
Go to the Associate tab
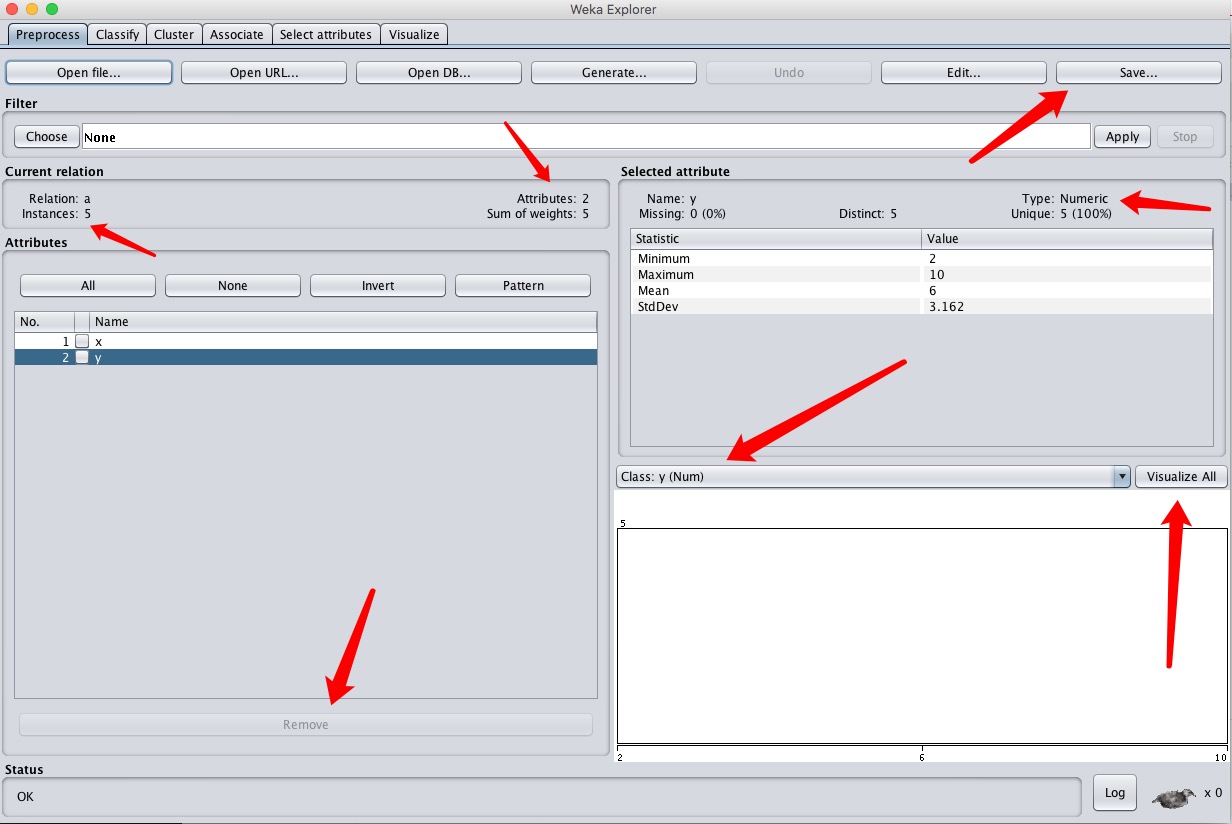click(237, 34)
